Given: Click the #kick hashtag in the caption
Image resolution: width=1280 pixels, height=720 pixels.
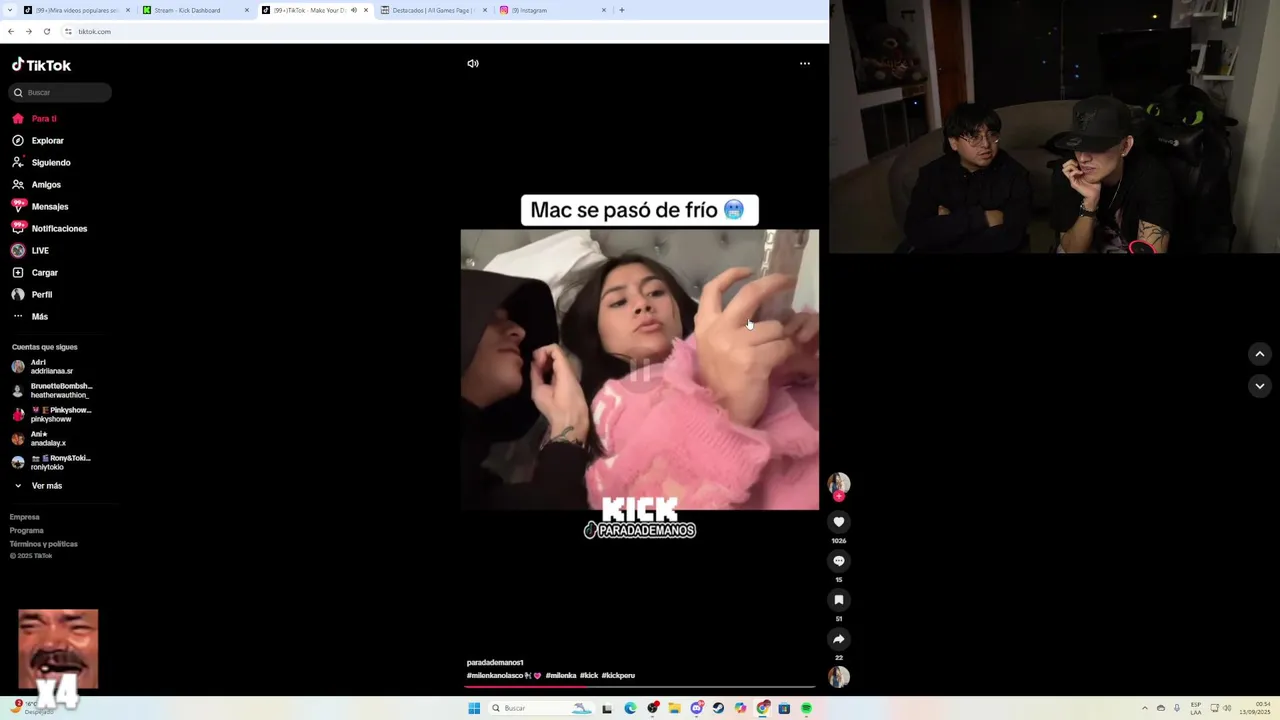Looking at the screenshot, I should click(589, 676).
